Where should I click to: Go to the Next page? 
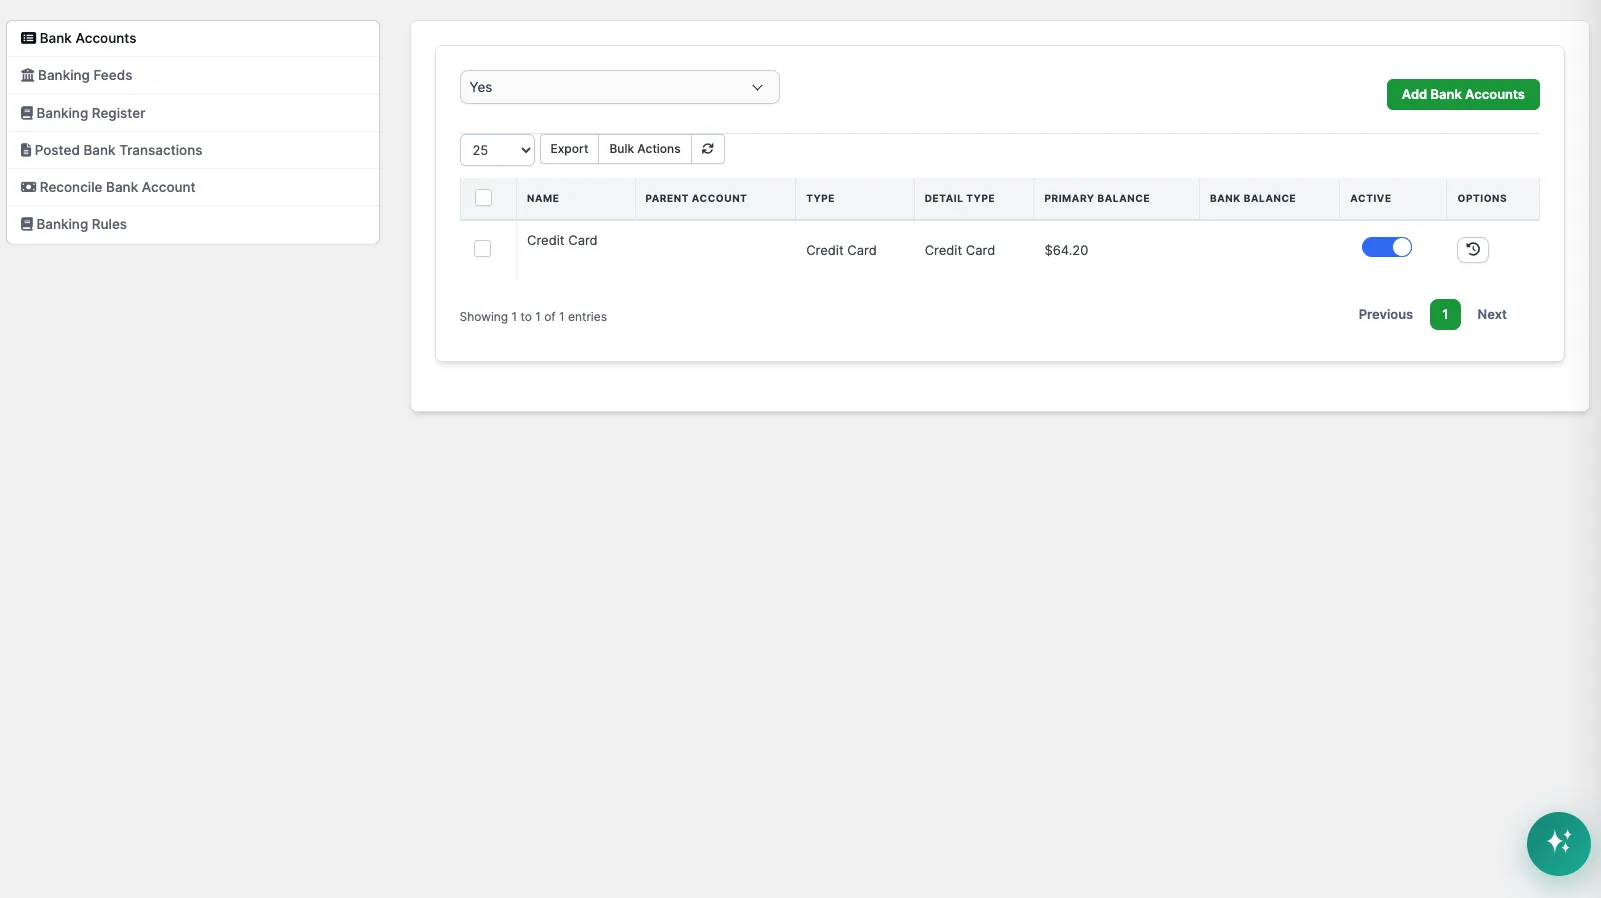[x=1492, y=314]
